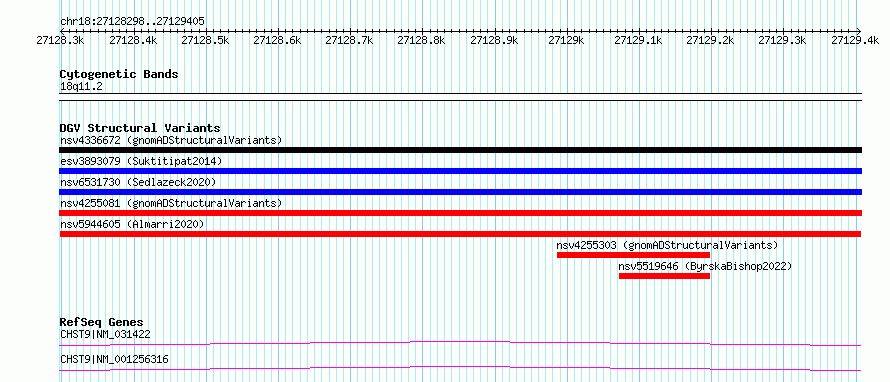The height and width of the screenshot is (382, 890).
Task: Click the chr18:27128298..27129405 region label
Action: [x=132, y=22]
